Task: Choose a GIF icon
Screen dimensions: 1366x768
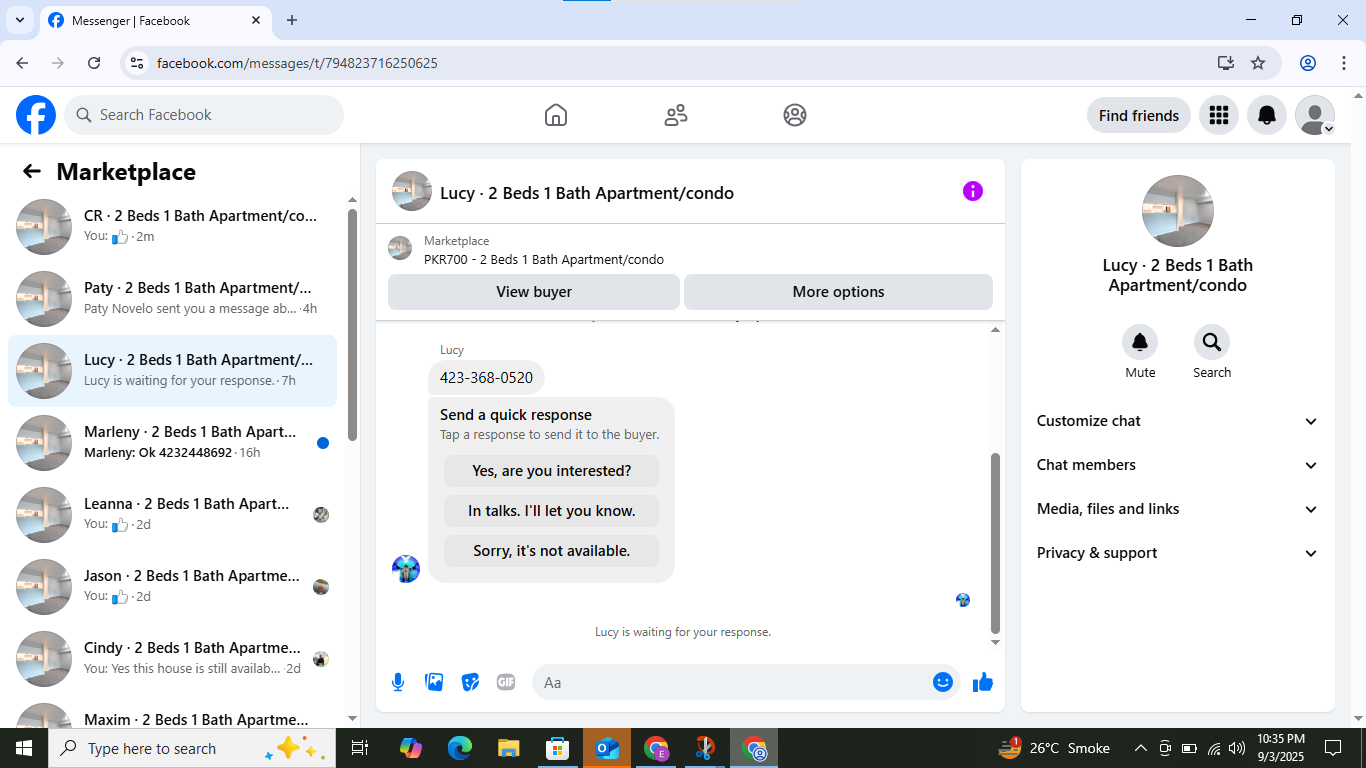Action: [506, 682]
